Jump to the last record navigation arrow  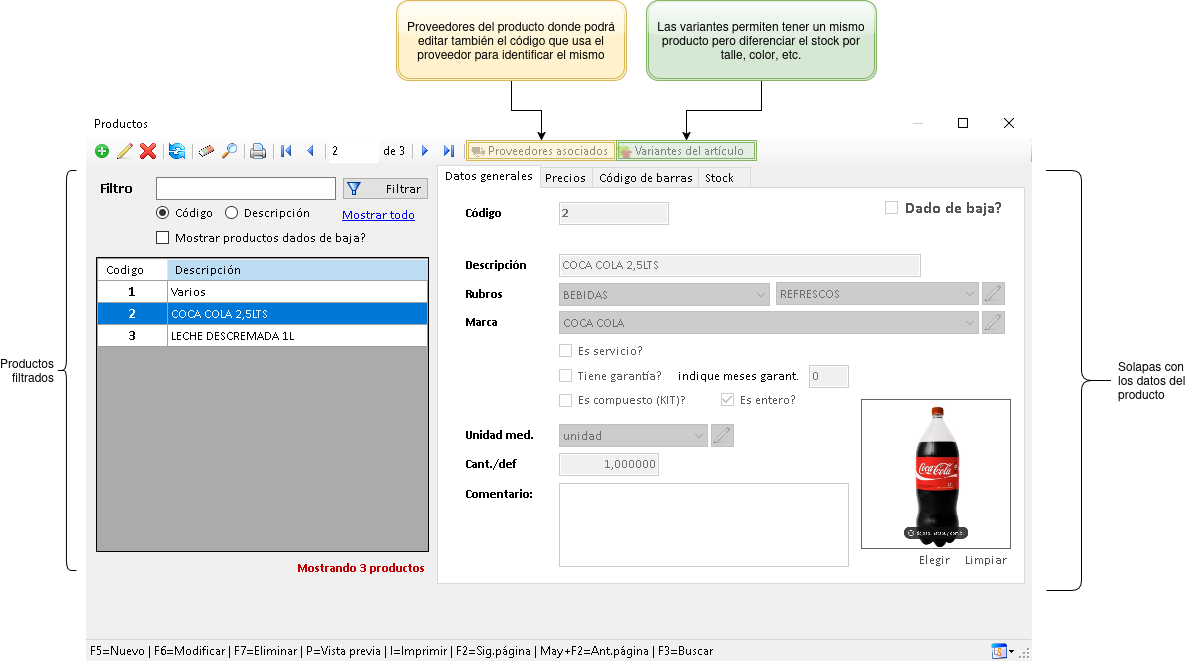point(449,151)
